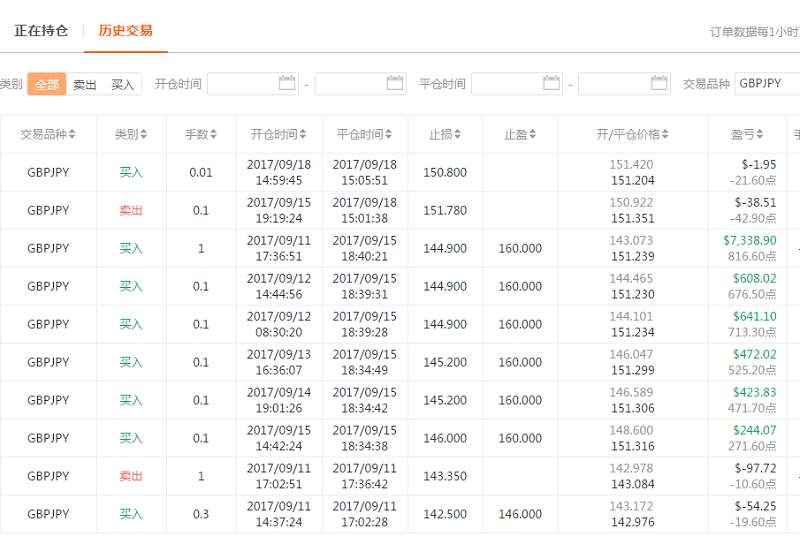Sort by 止盈 column

pyautogui.click(x=520, y=134)
